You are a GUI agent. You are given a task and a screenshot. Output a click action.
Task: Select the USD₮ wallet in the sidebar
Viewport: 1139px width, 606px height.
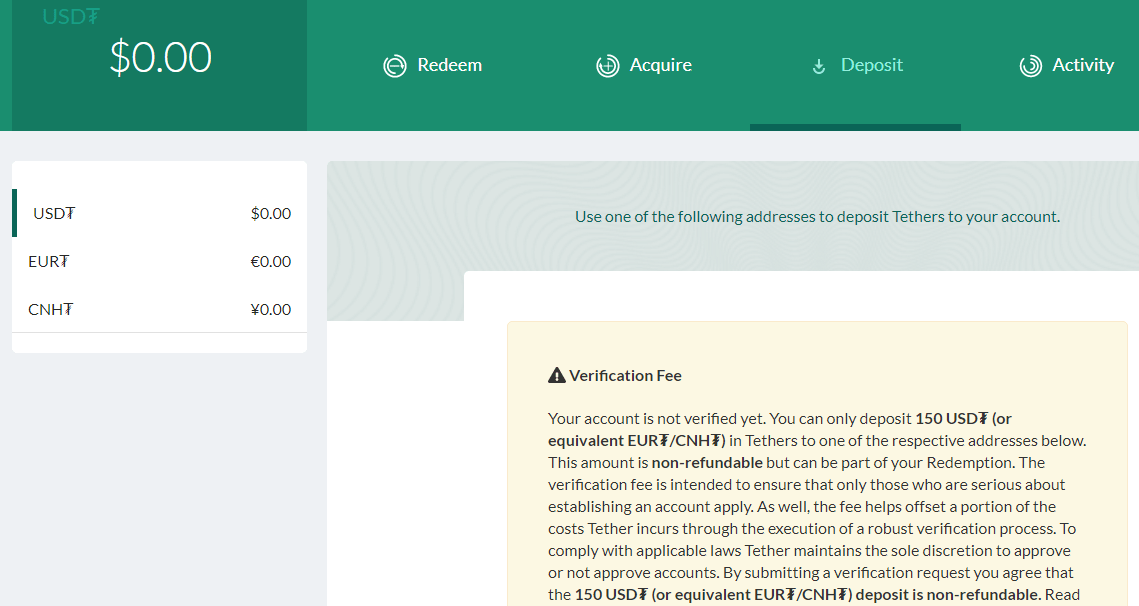(55, 213)
